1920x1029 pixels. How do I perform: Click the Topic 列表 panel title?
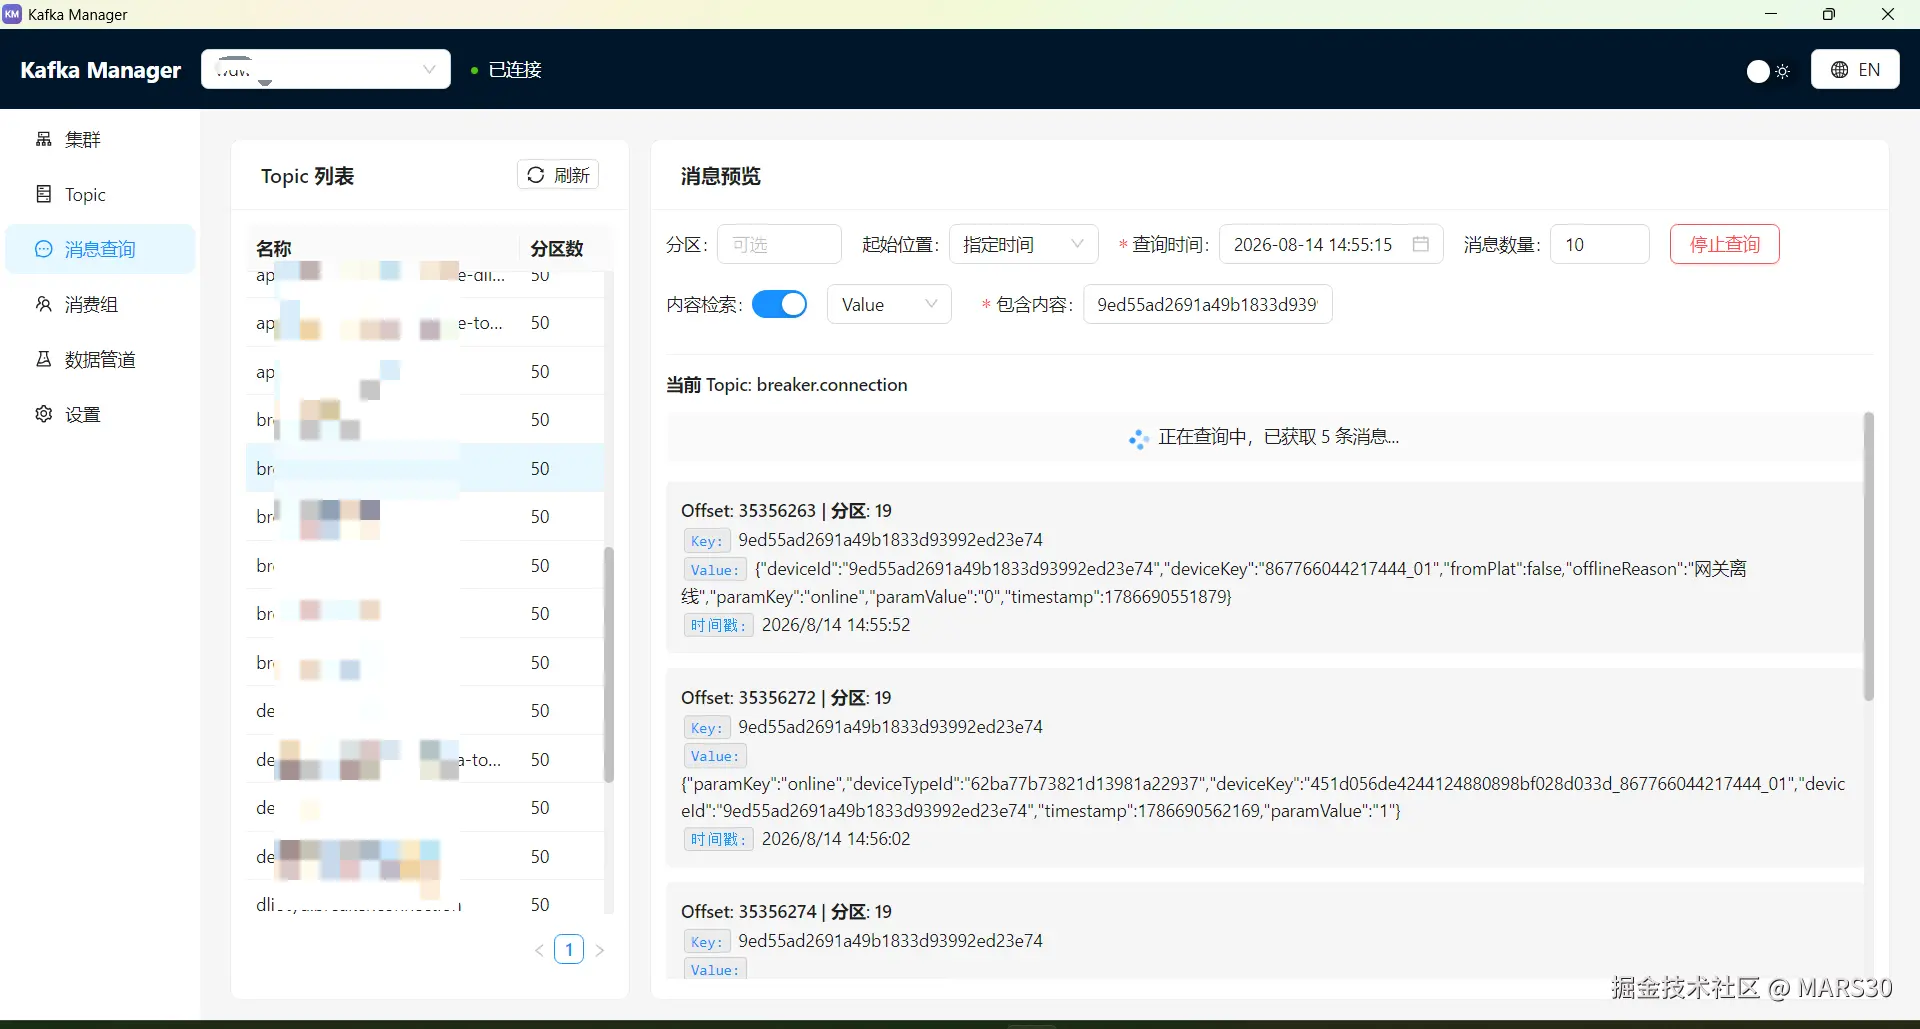[307, 176]
